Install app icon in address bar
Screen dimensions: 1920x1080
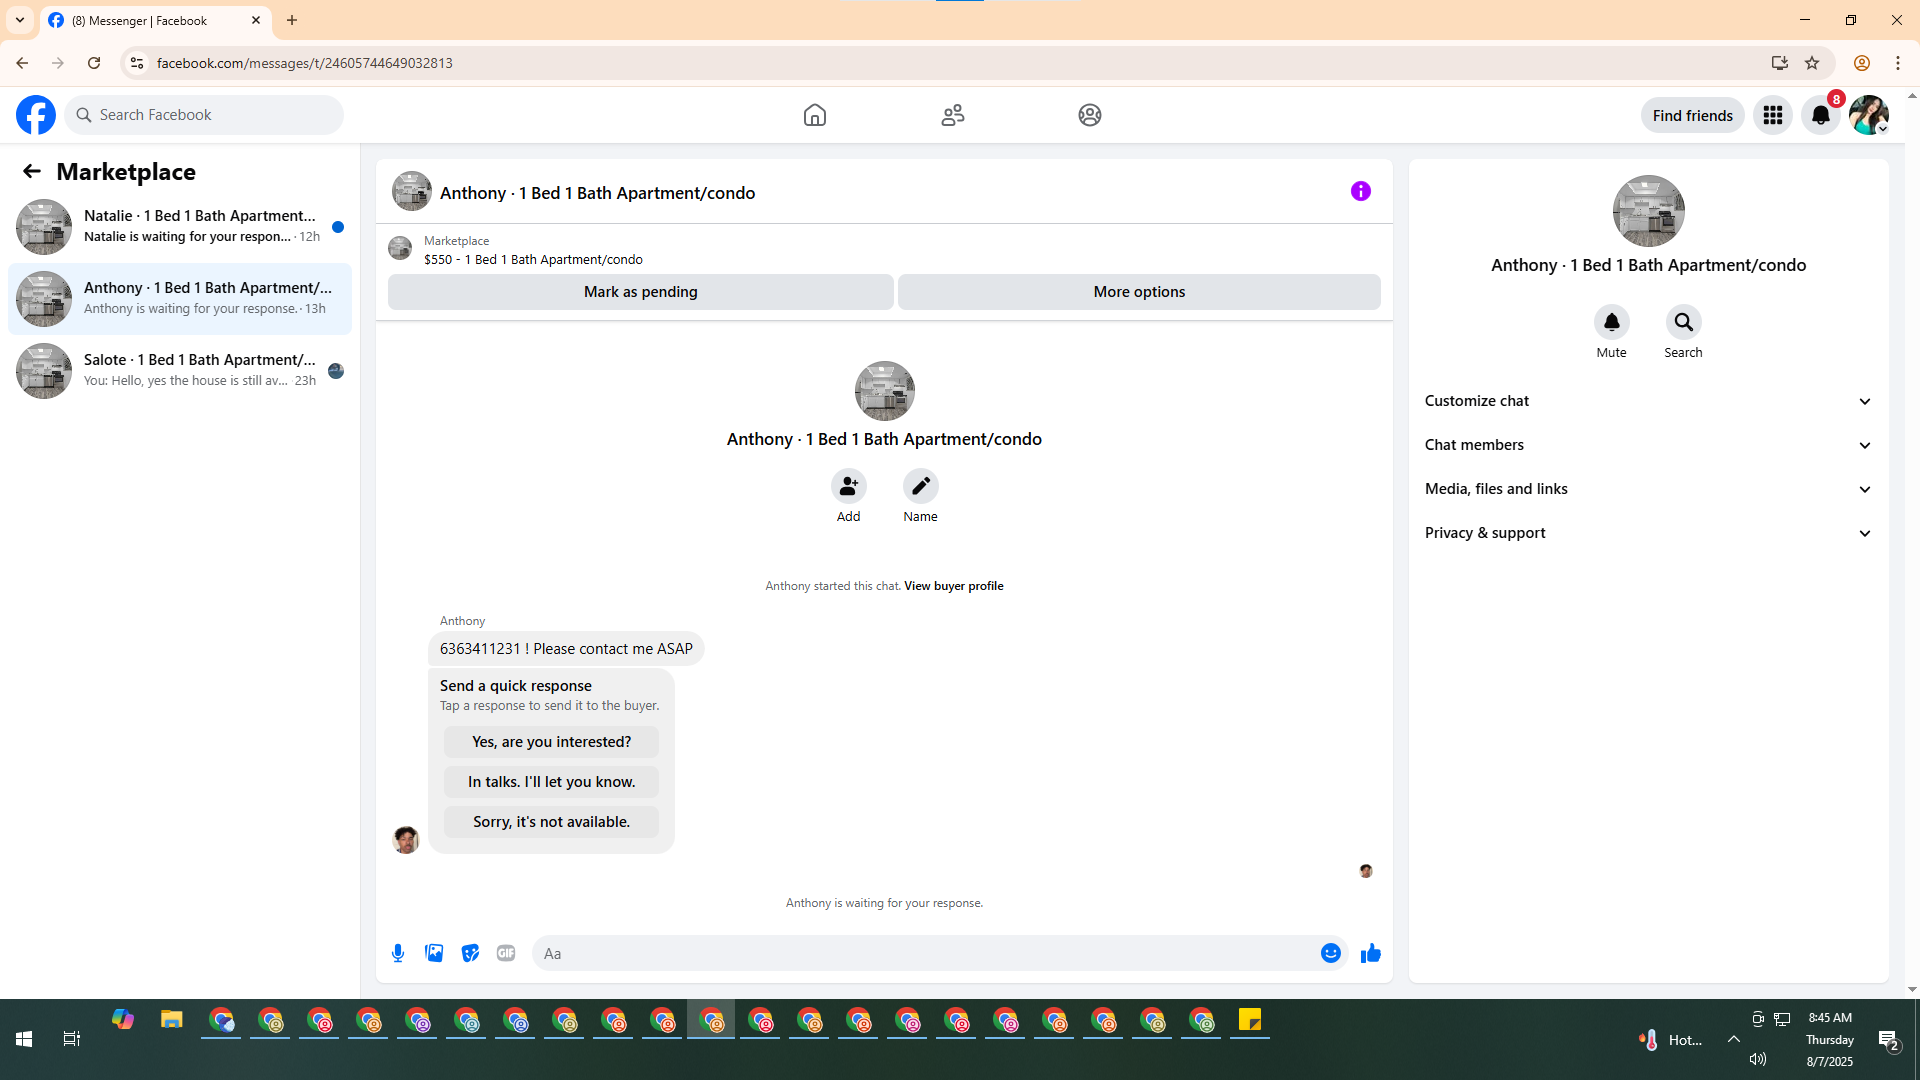pos(1779,63)
